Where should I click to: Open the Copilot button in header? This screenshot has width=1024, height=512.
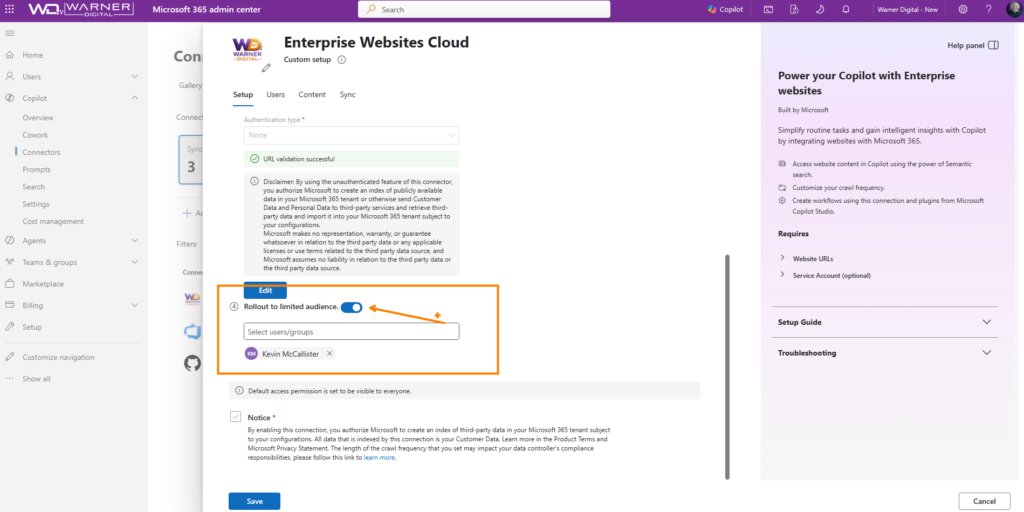coord(726,10)
